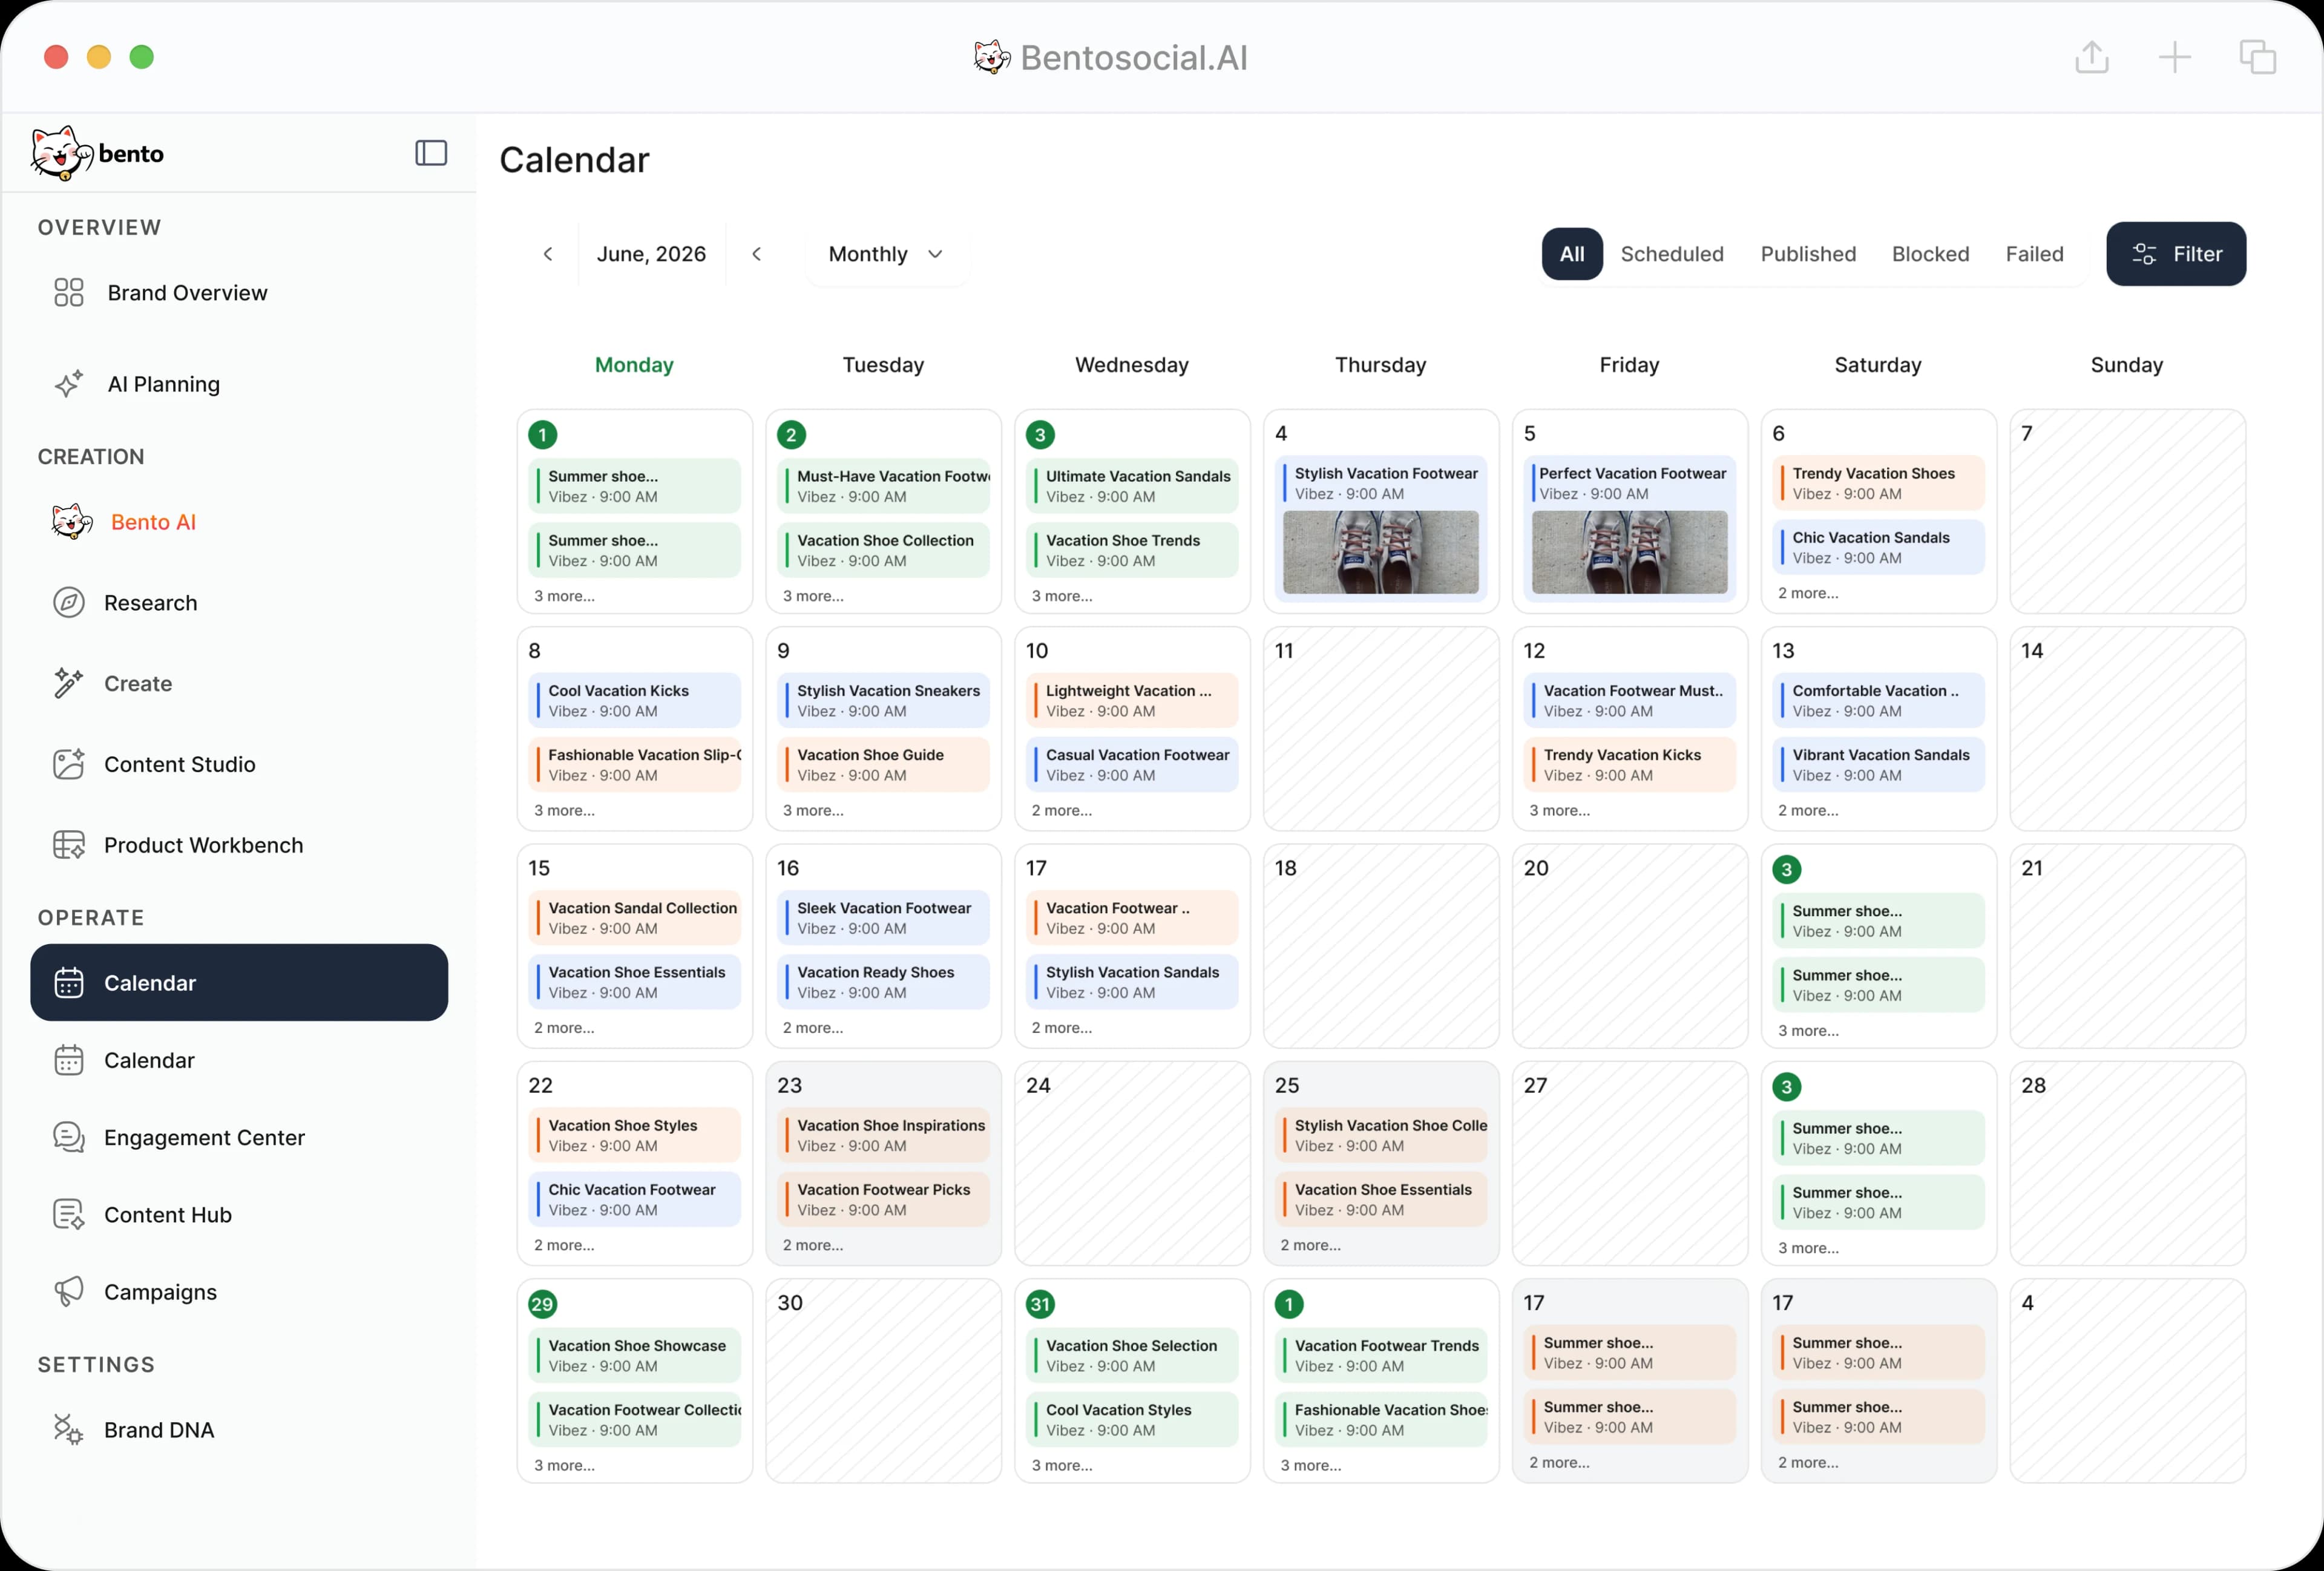Image resolution: width=2324 pixels, height=1571 pixels.
Task: Open Content Hub in sidebar
Action: tap(239, 1214)
